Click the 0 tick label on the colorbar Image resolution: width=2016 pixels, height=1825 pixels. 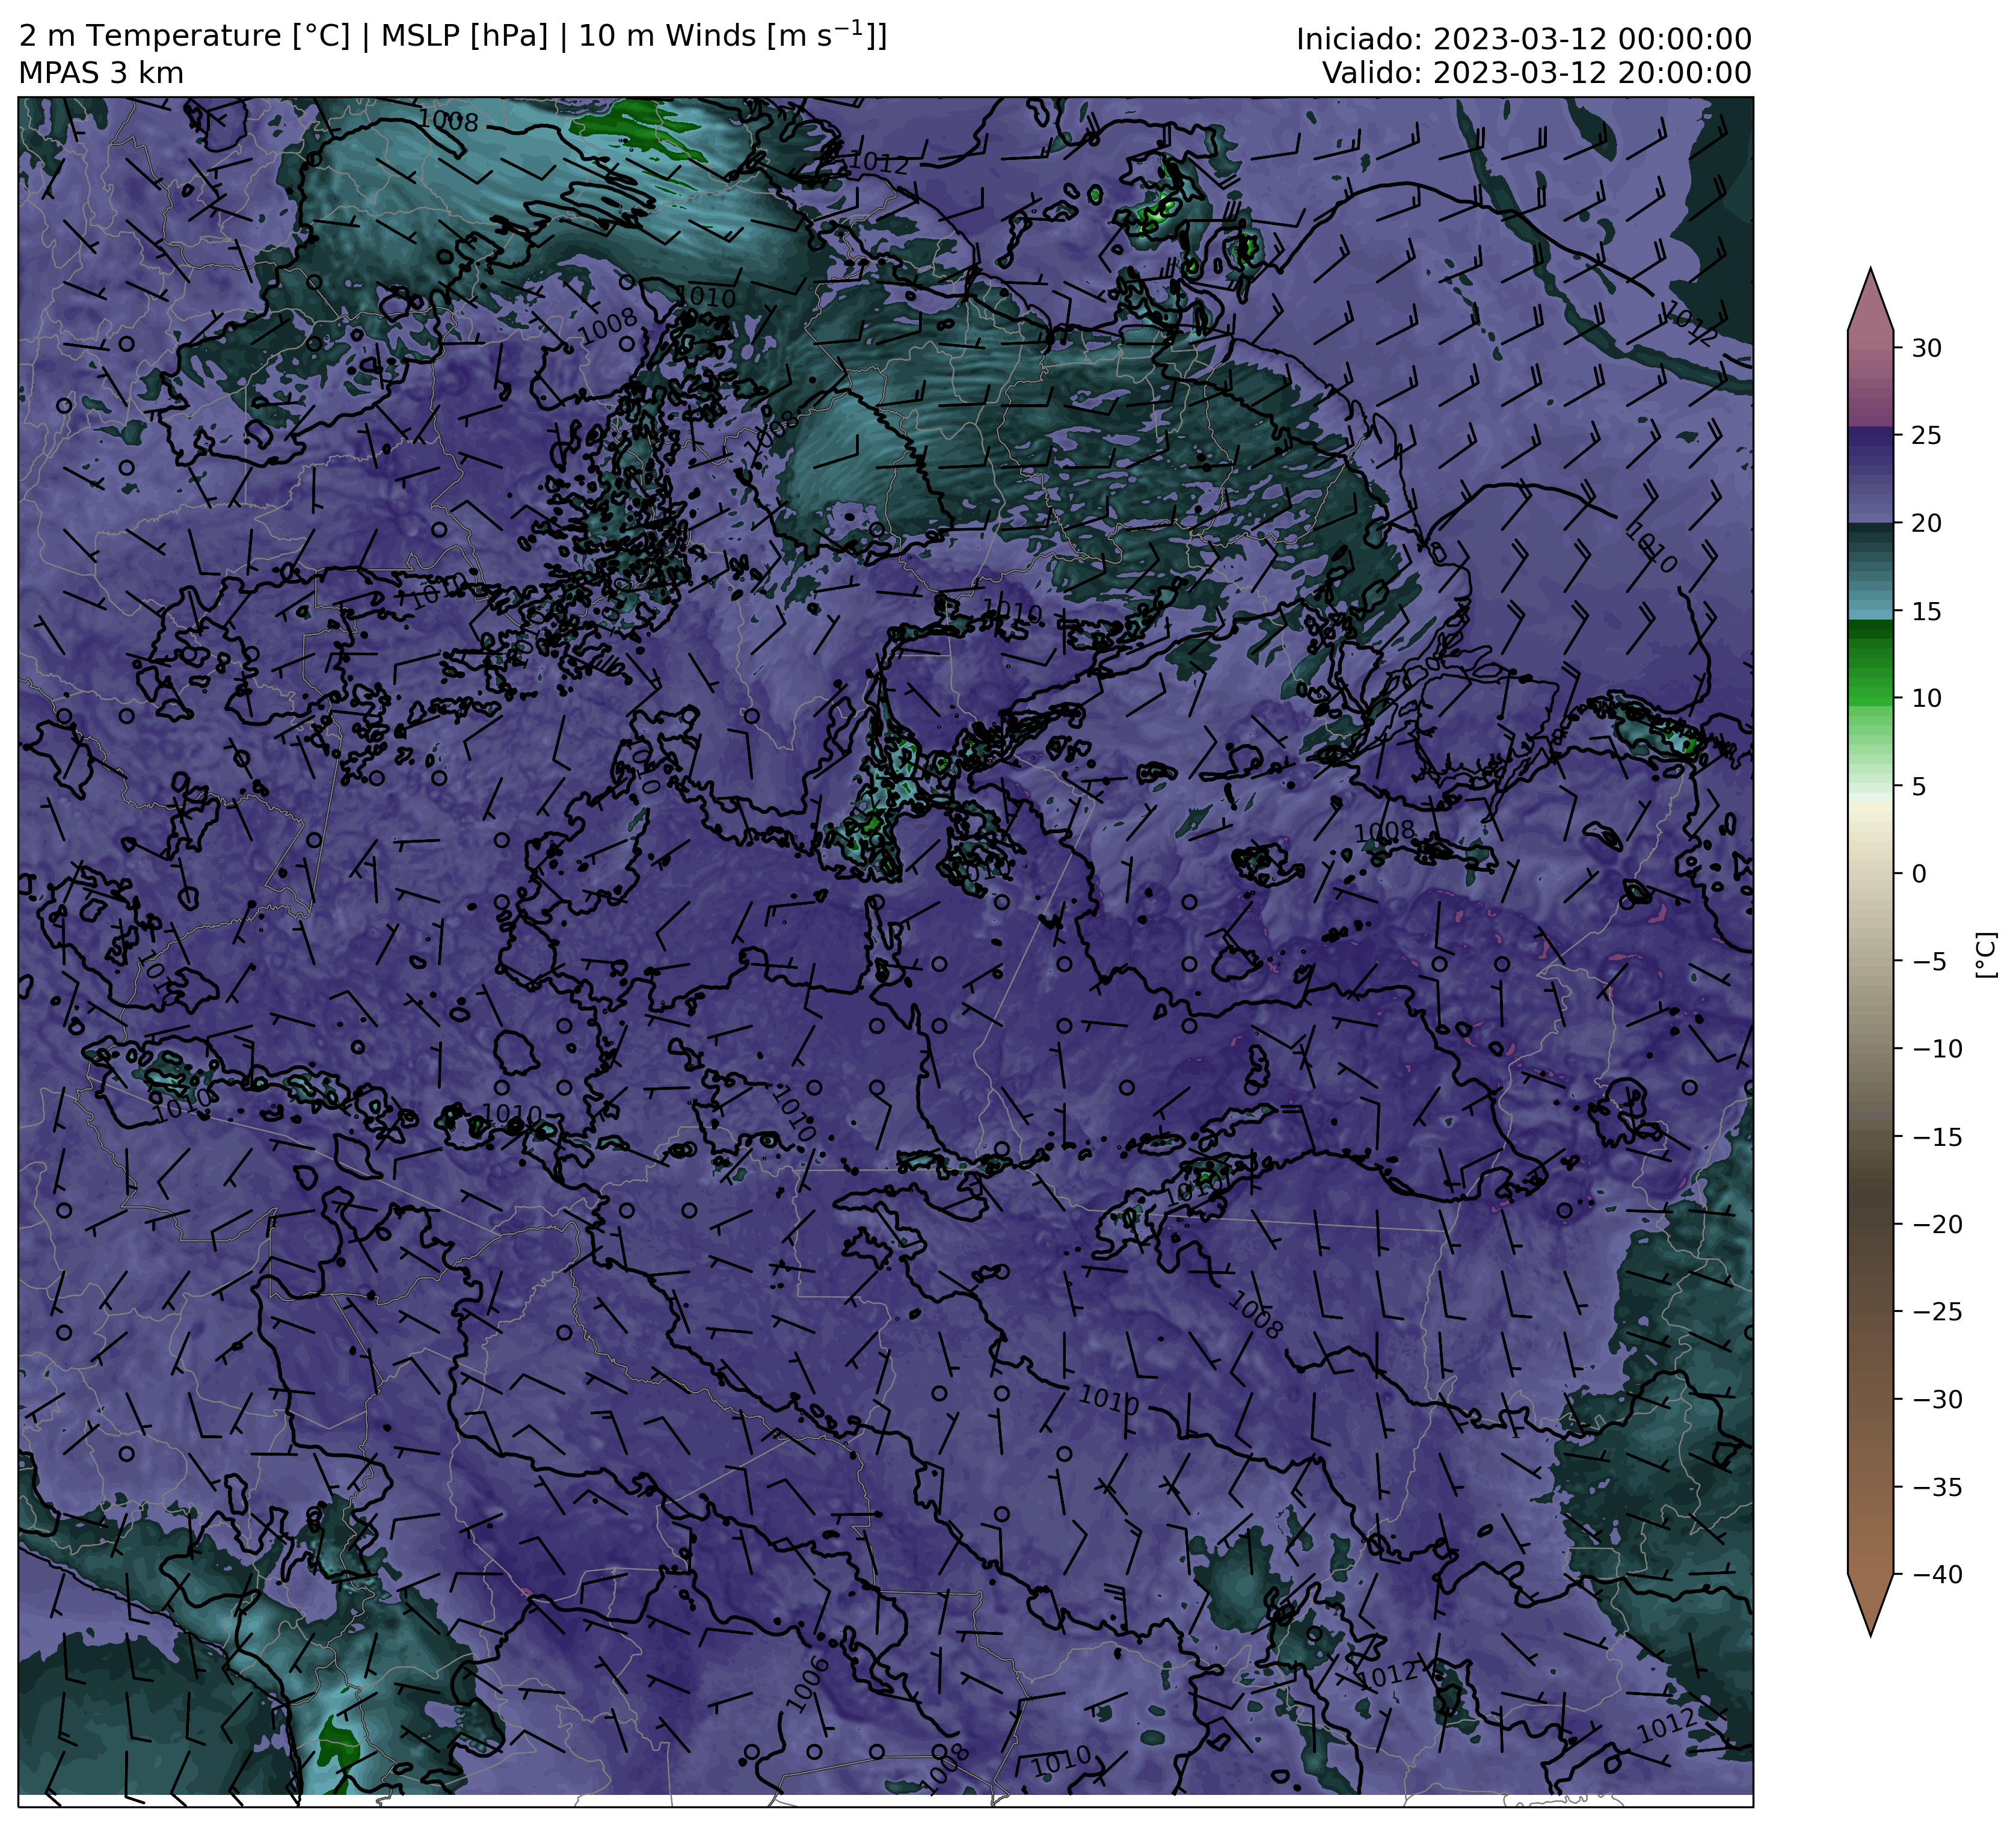pyautogui.click(x=1918, y=874)
